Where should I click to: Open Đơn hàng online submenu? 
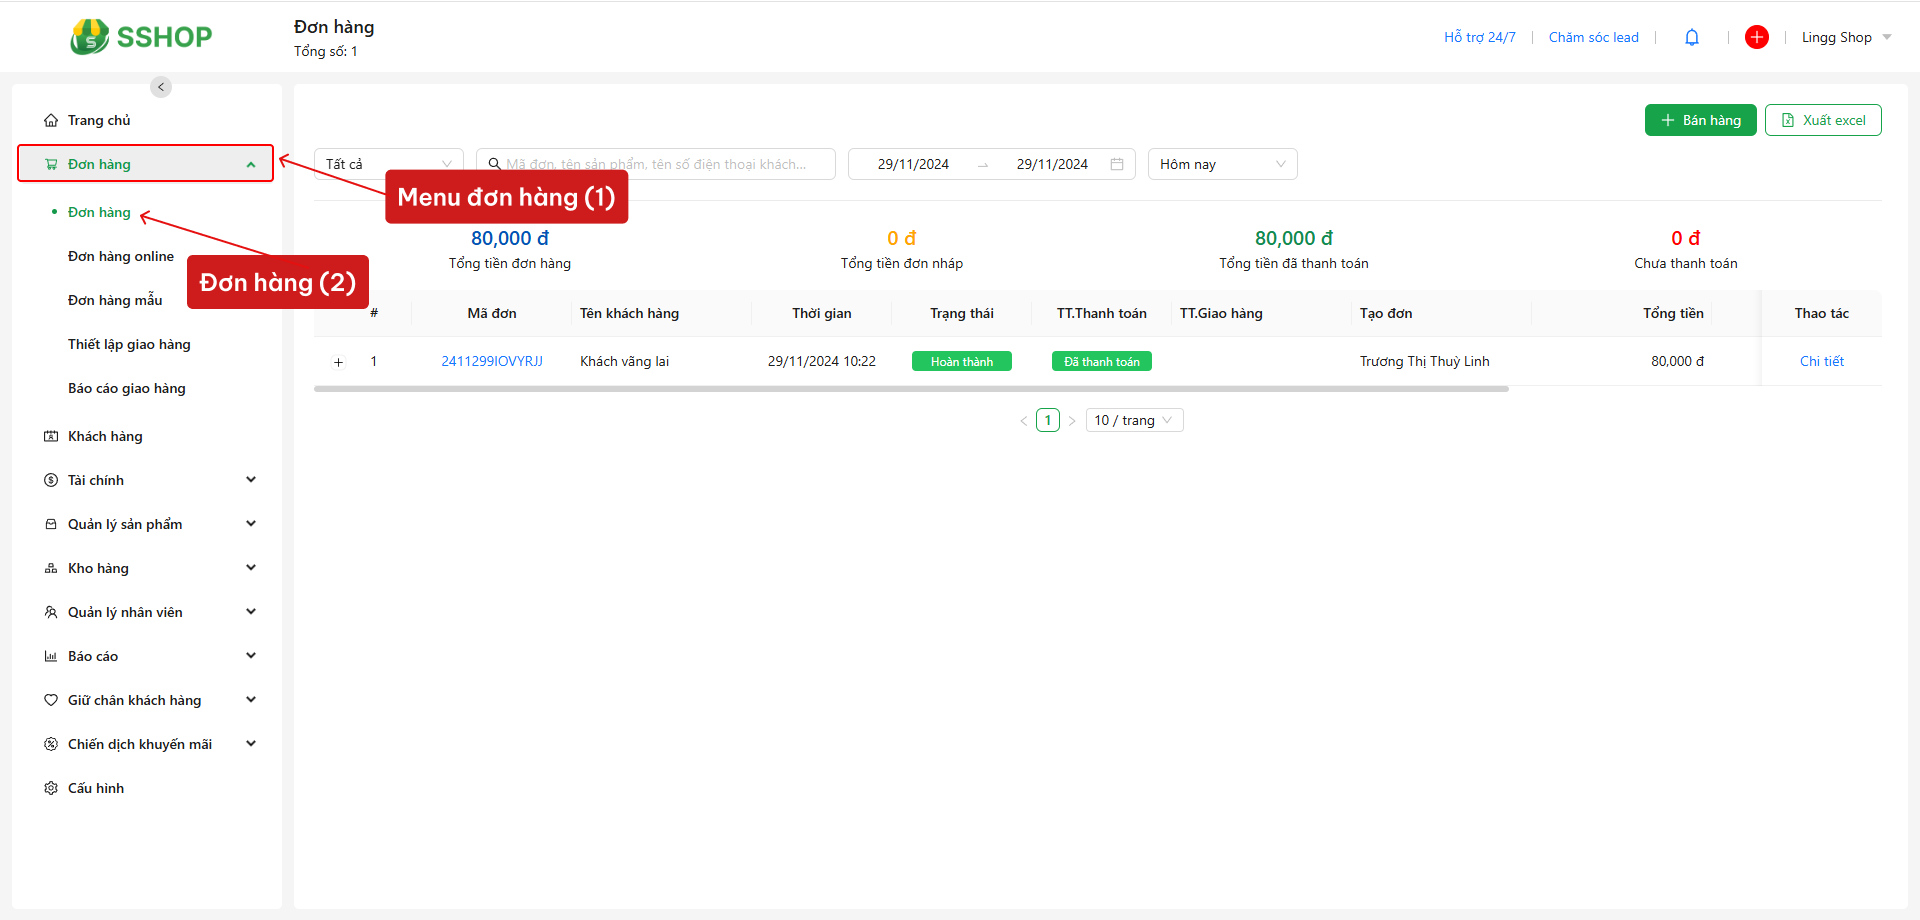(x=121, y=256)
